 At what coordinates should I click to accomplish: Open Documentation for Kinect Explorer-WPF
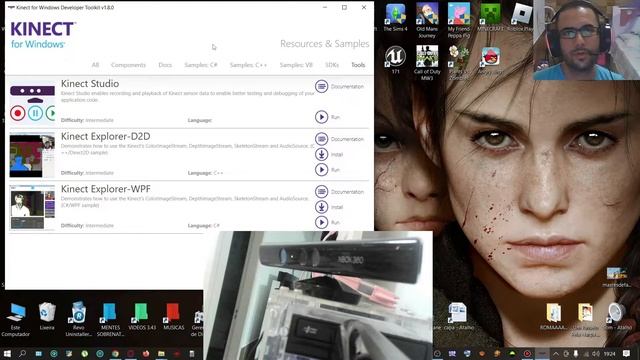(x=321, y=192)
